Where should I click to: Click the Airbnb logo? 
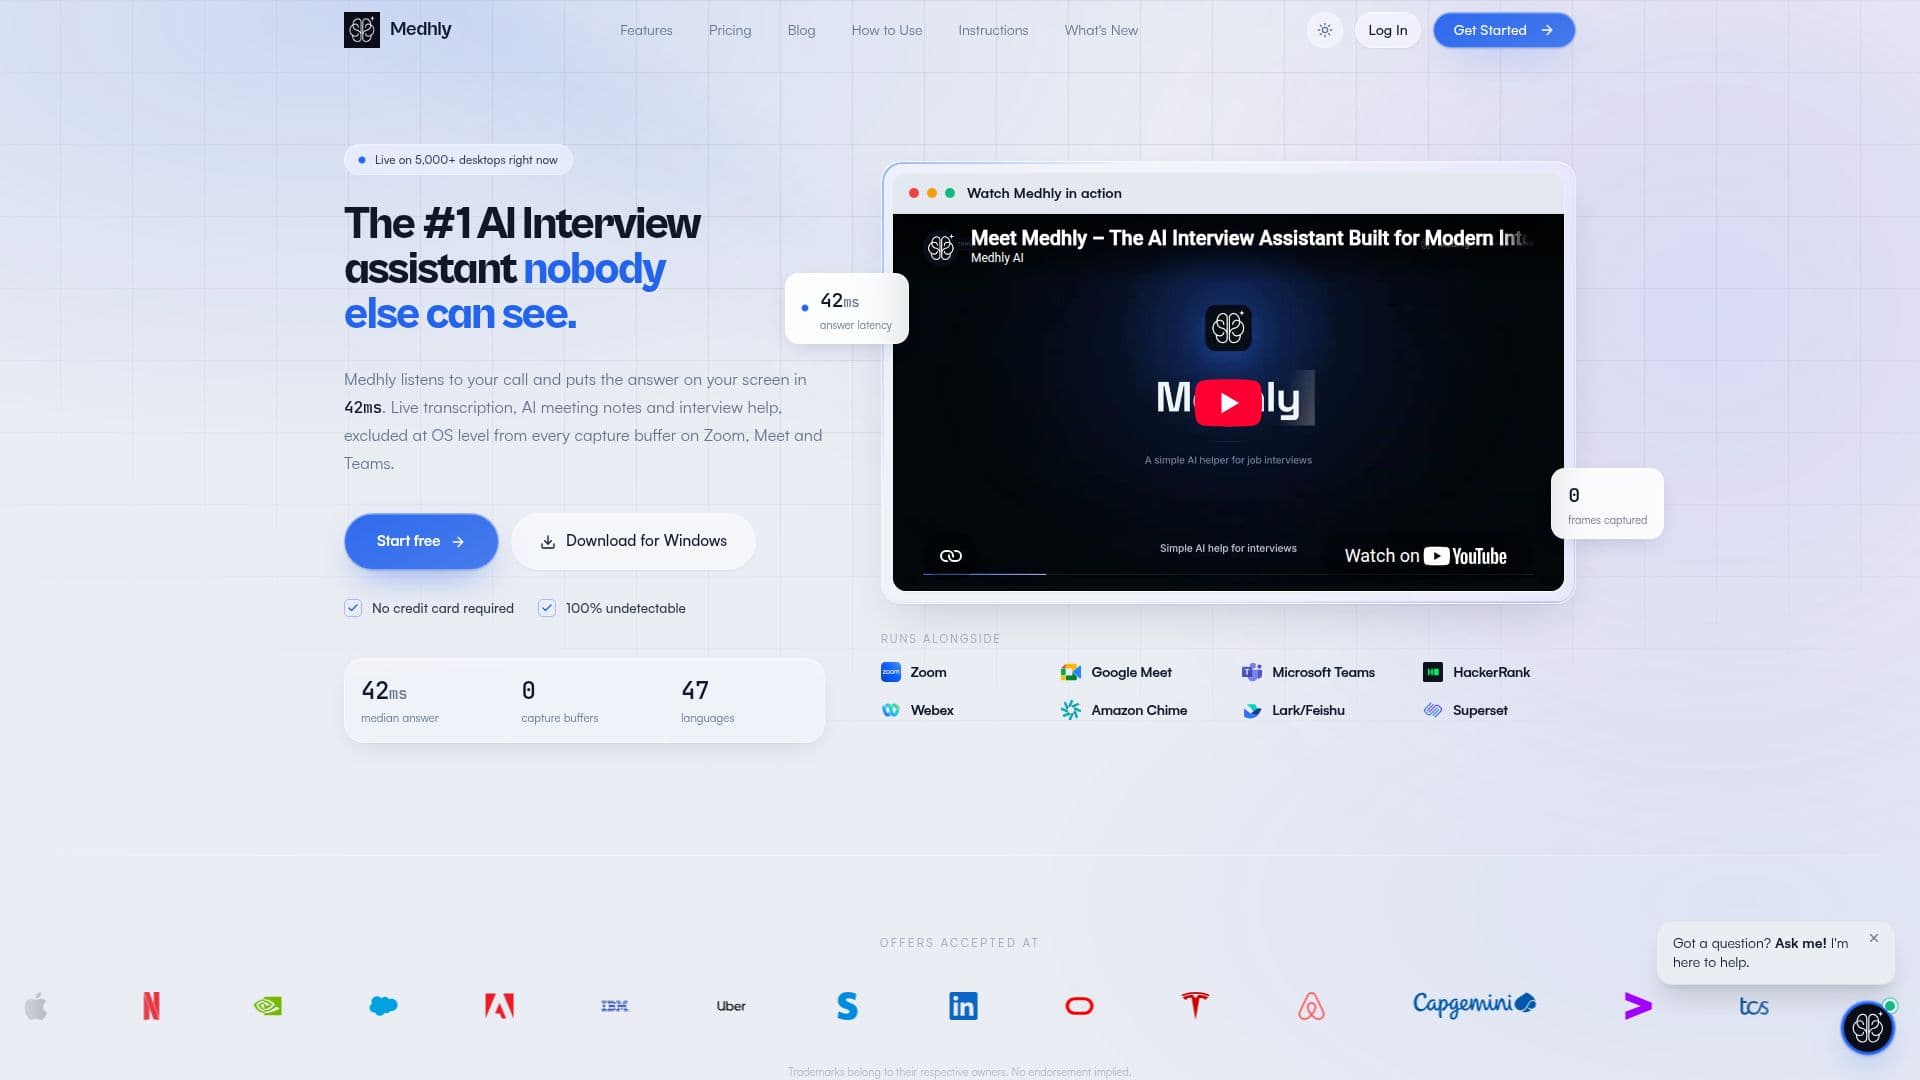(1311, 1006)
